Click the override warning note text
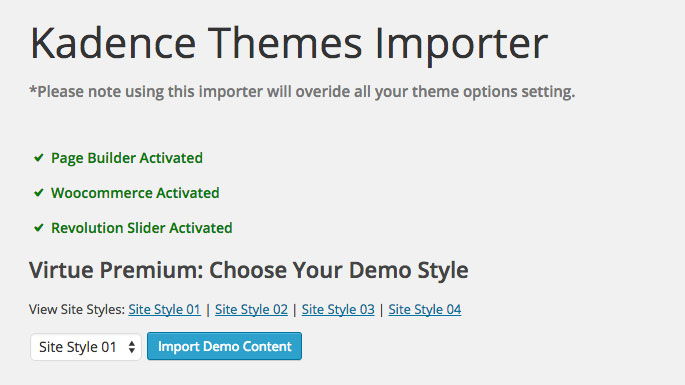The width and height of the screenshot is (685, 385). (302, 92)
